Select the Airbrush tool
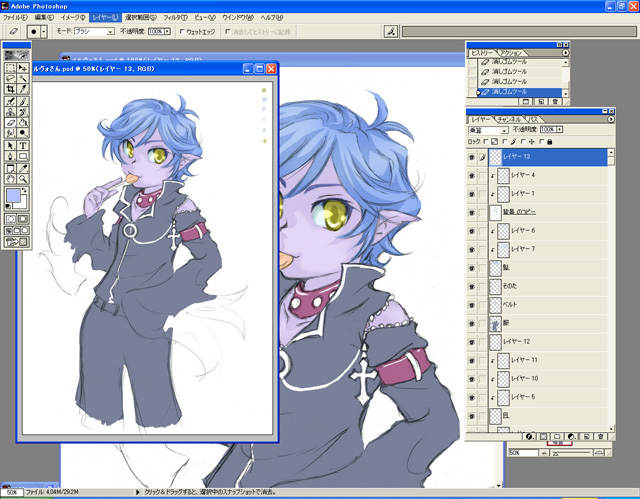Viewport: 640px width, 499px height. coord(11,101)
